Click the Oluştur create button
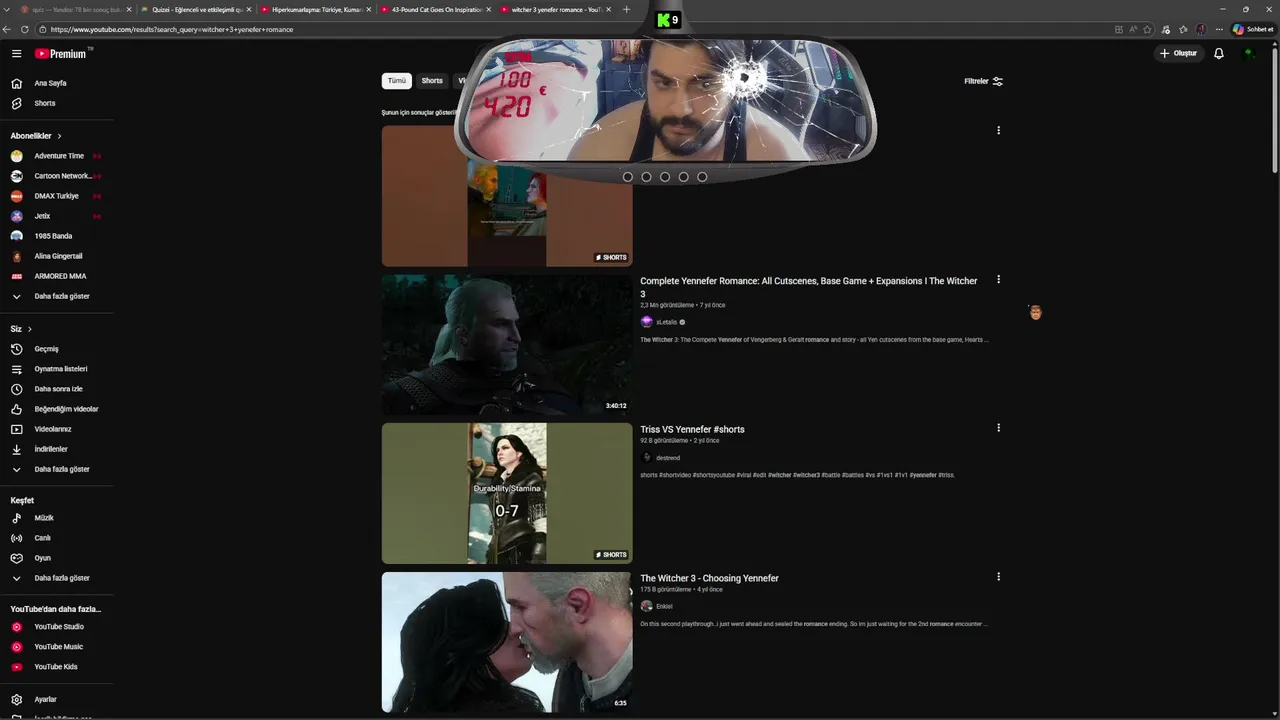 pos(1178,53)
